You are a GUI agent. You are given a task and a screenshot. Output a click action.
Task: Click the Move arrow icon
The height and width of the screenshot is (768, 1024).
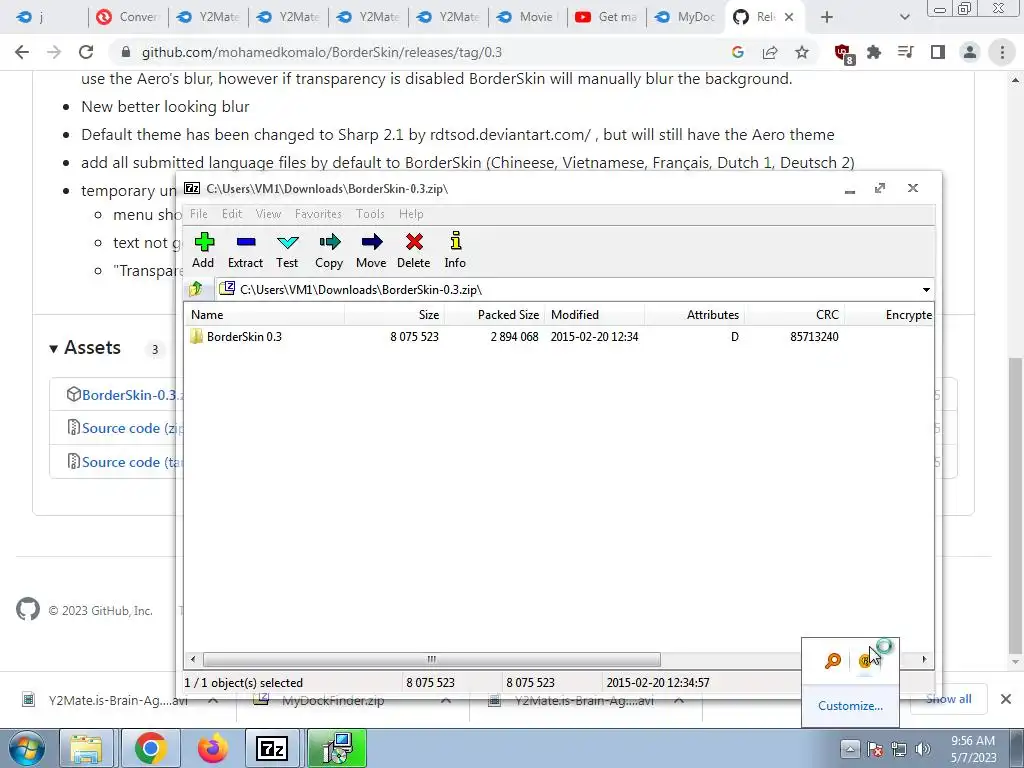tap(371, 250)
